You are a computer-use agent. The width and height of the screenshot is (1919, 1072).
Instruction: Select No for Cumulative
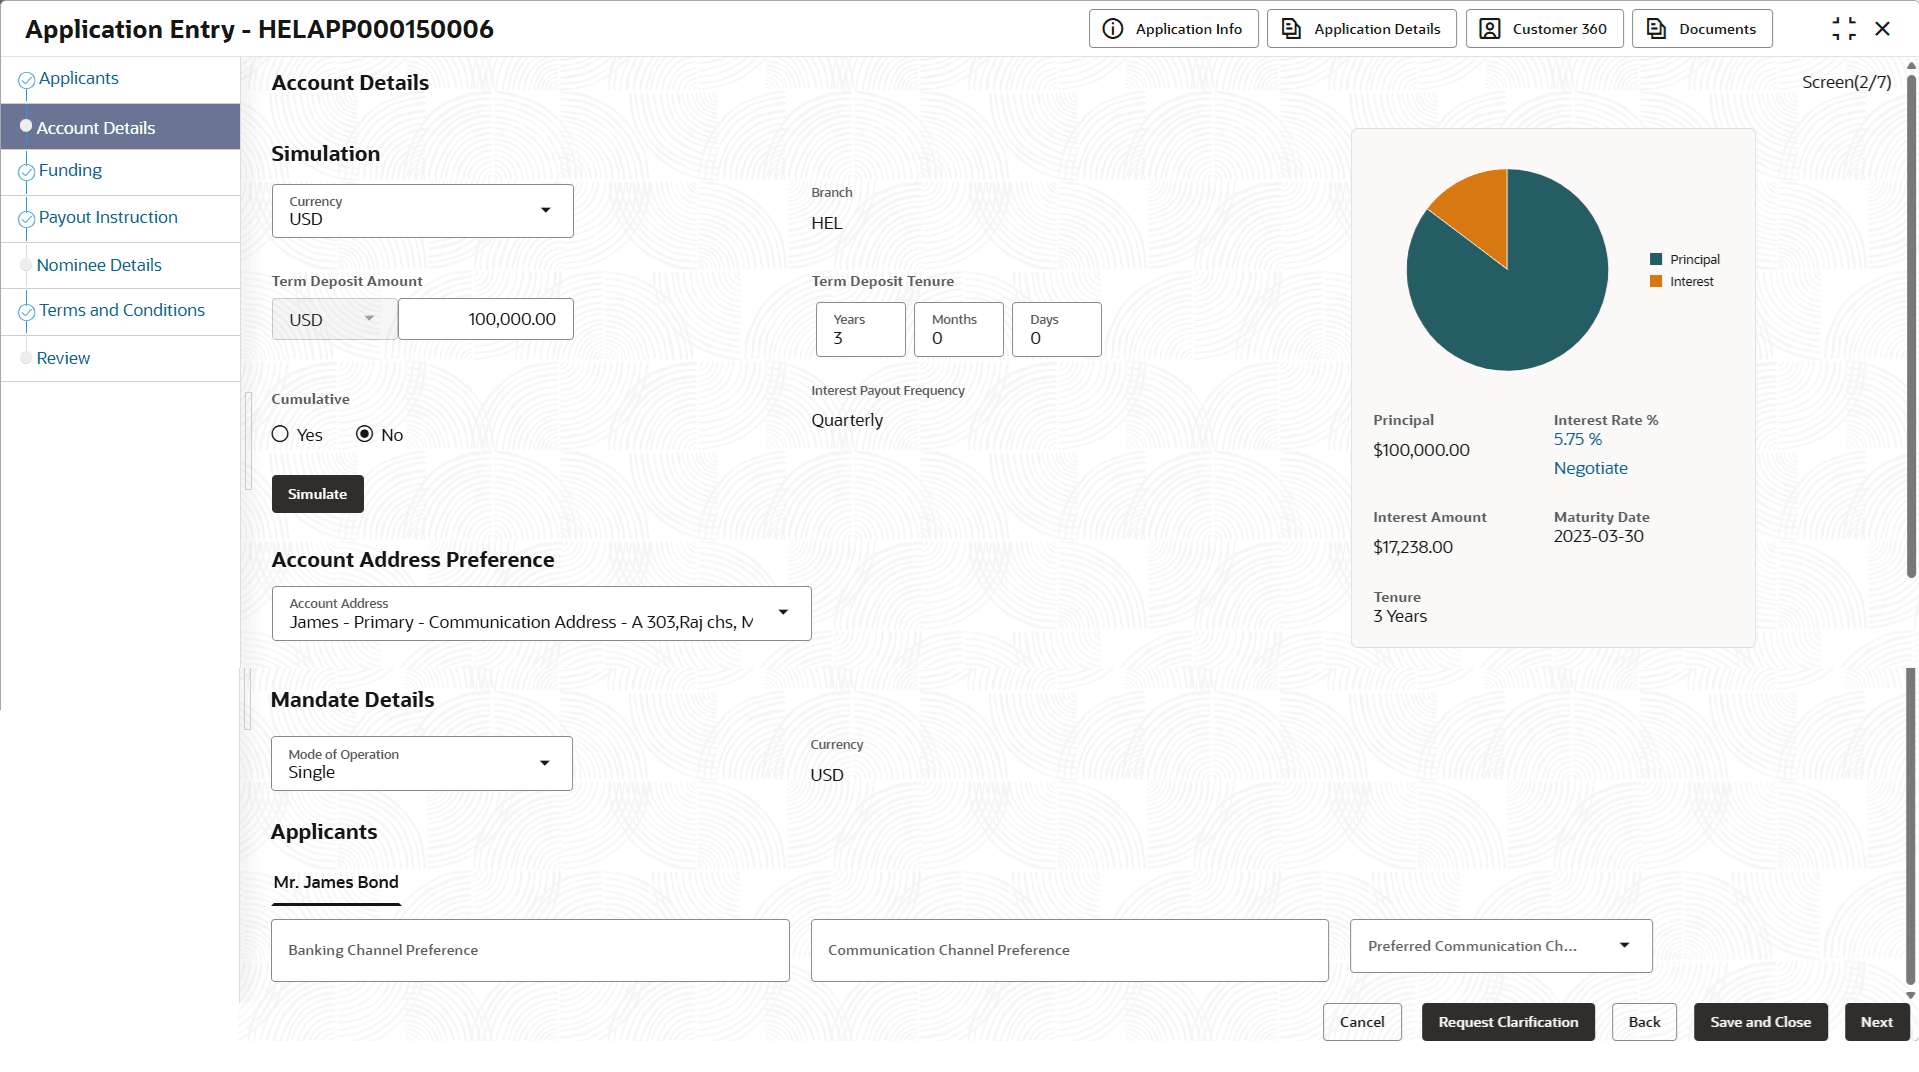365,434
